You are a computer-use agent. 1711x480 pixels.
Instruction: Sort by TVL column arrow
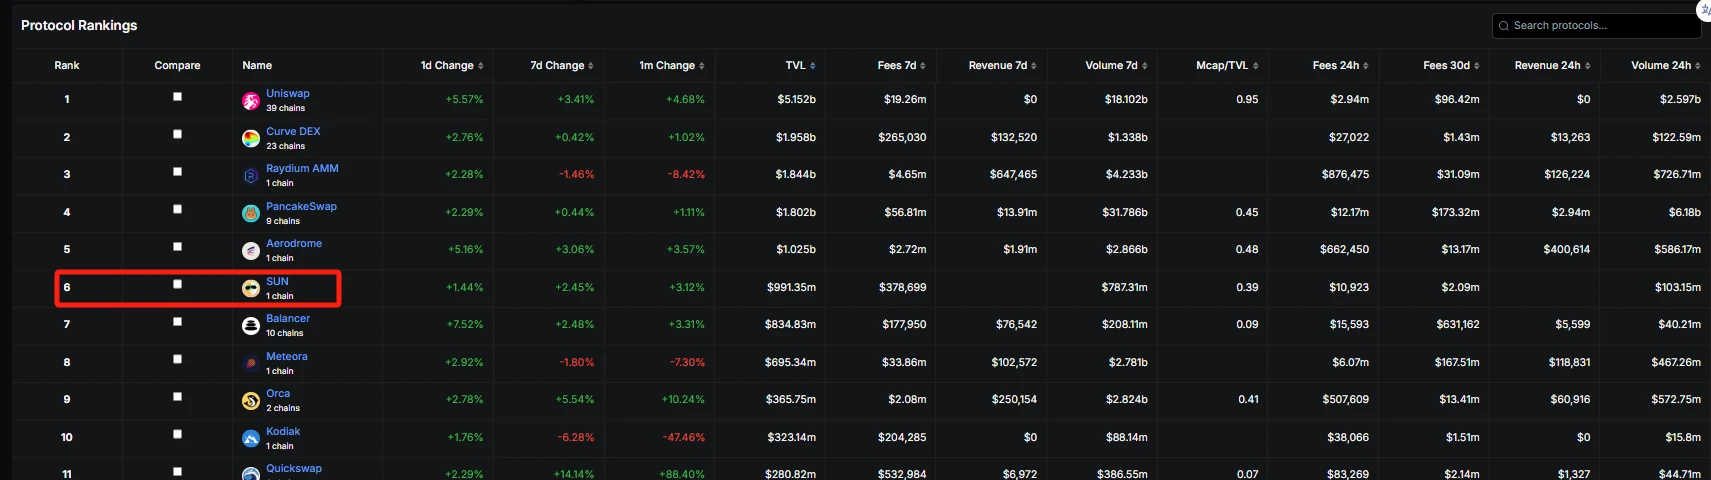[x=812, y=66]
